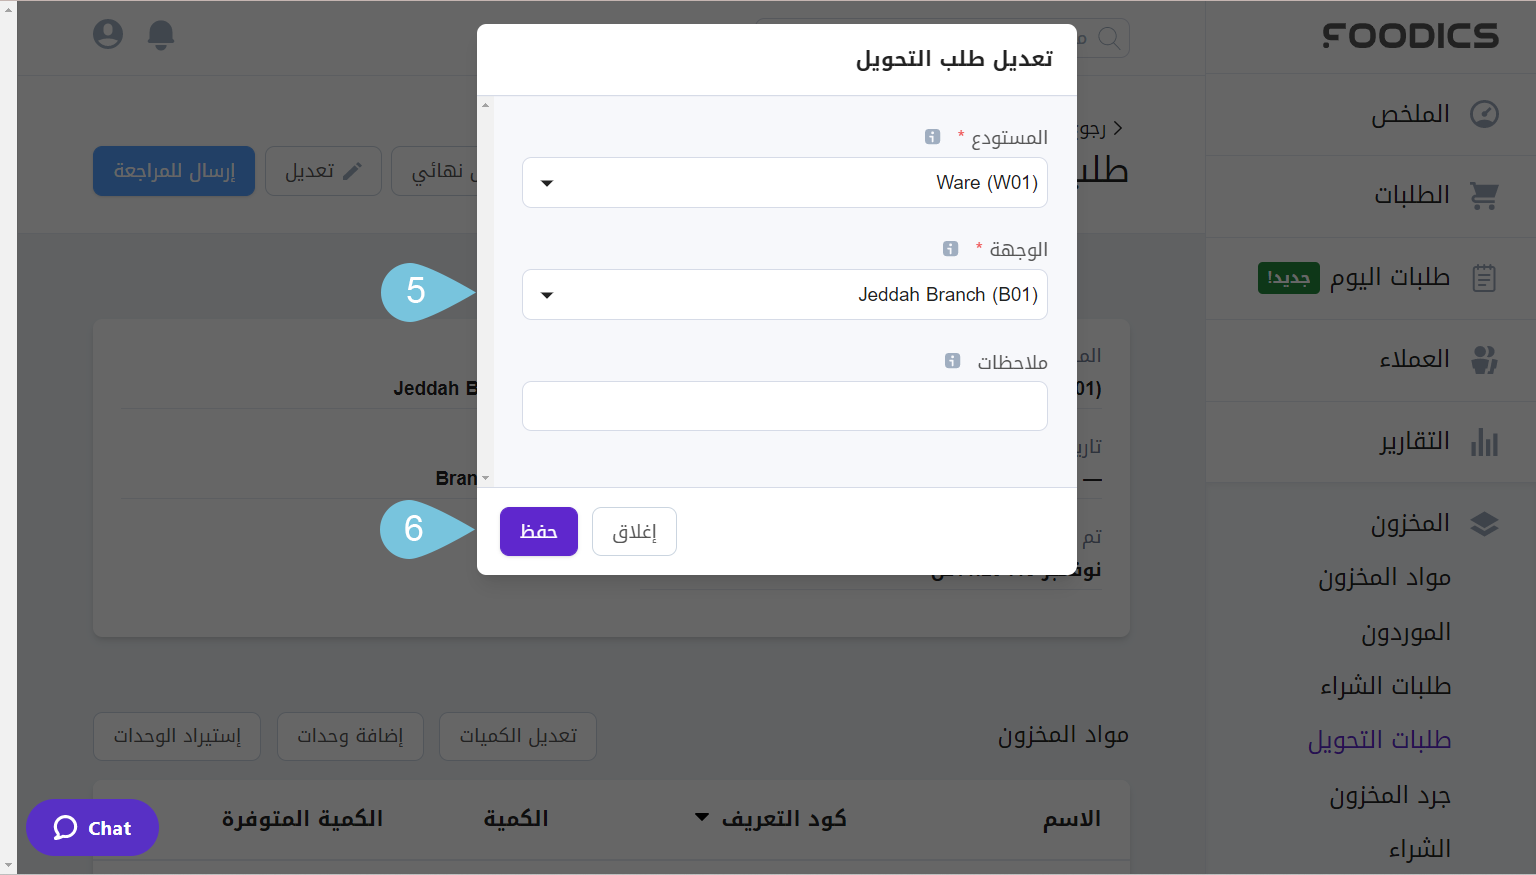Click the إرسال للمراجعة button
The image size is (1536, 875).
174,171
